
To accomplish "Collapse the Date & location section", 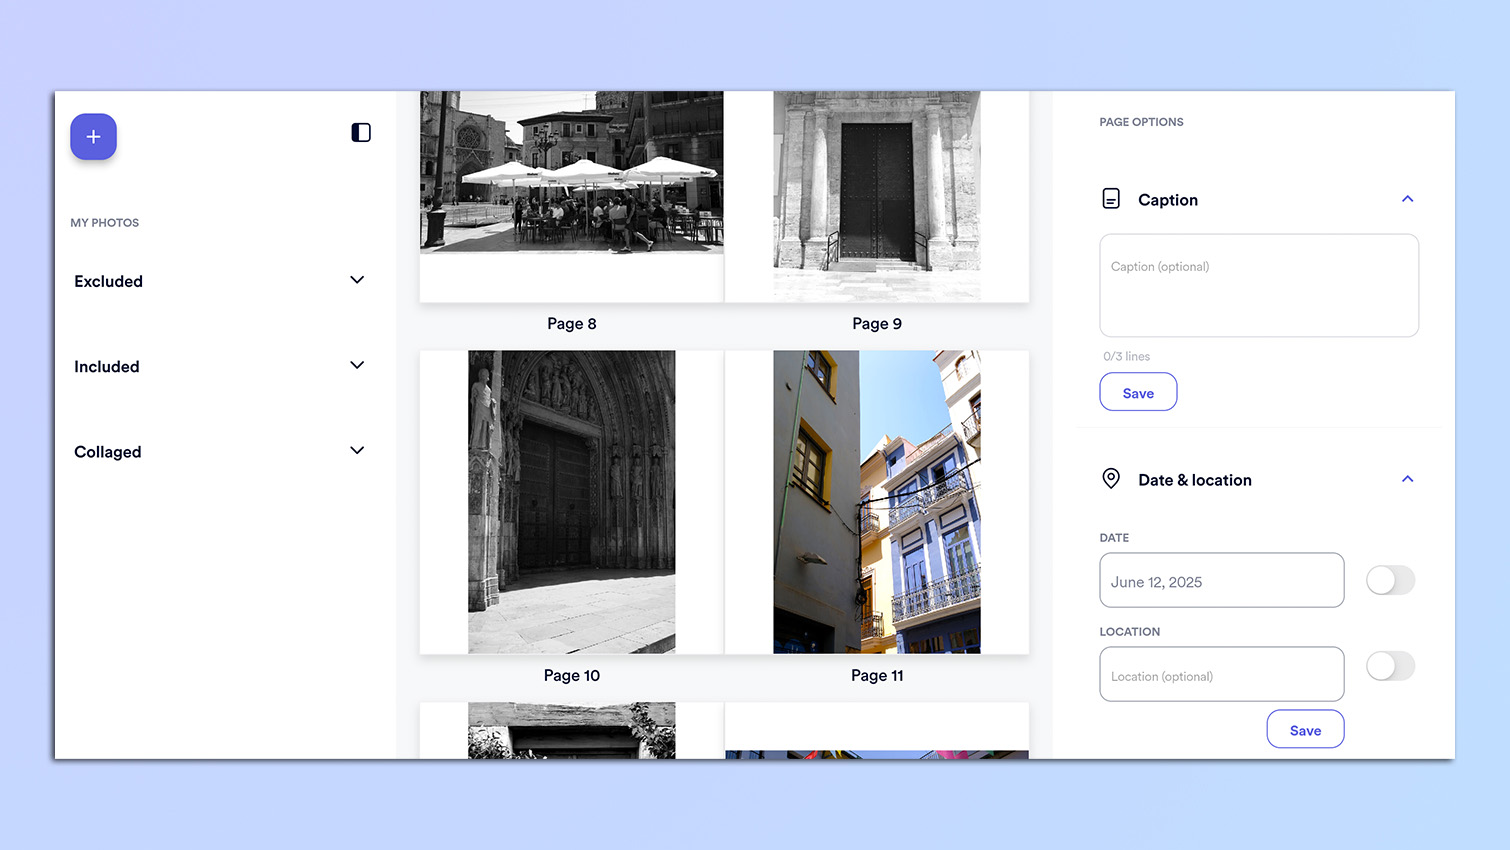I will 1407,479.
